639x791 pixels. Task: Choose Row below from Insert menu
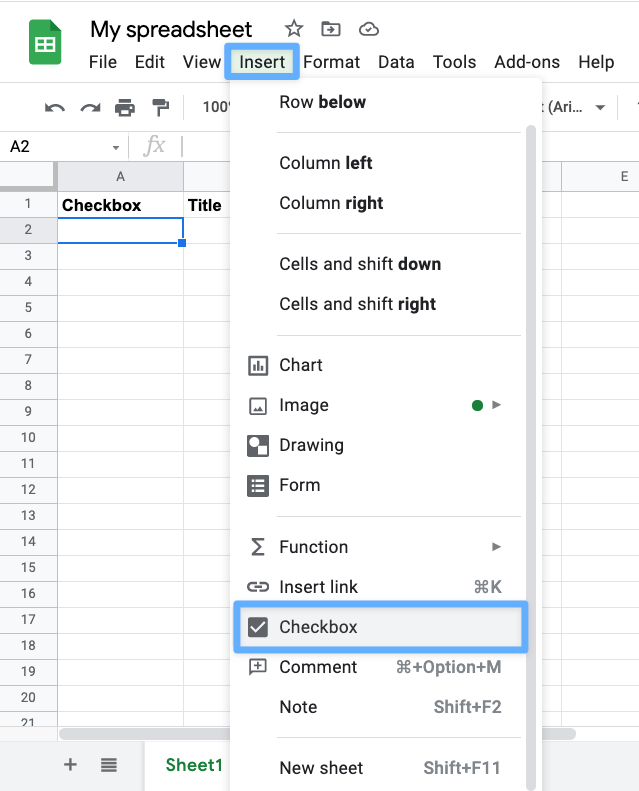click(376, 102)
